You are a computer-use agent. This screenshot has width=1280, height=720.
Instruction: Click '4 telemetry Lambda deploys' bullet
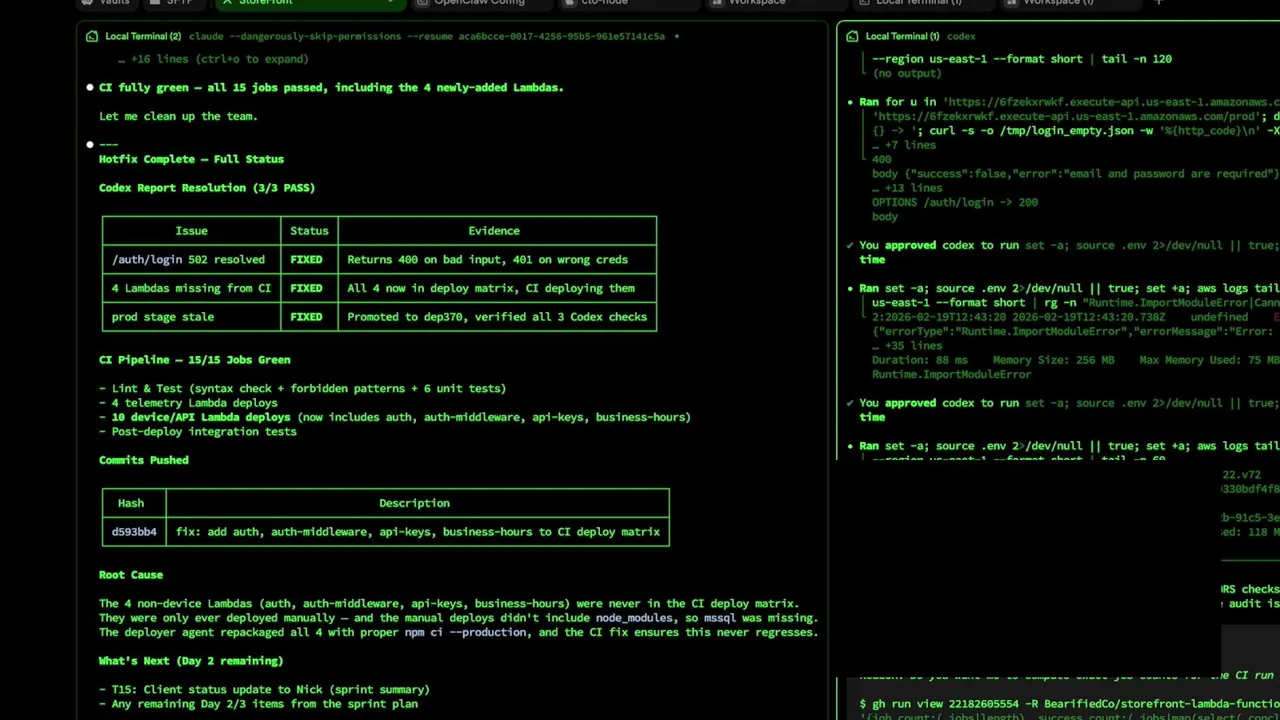[188, 403]
